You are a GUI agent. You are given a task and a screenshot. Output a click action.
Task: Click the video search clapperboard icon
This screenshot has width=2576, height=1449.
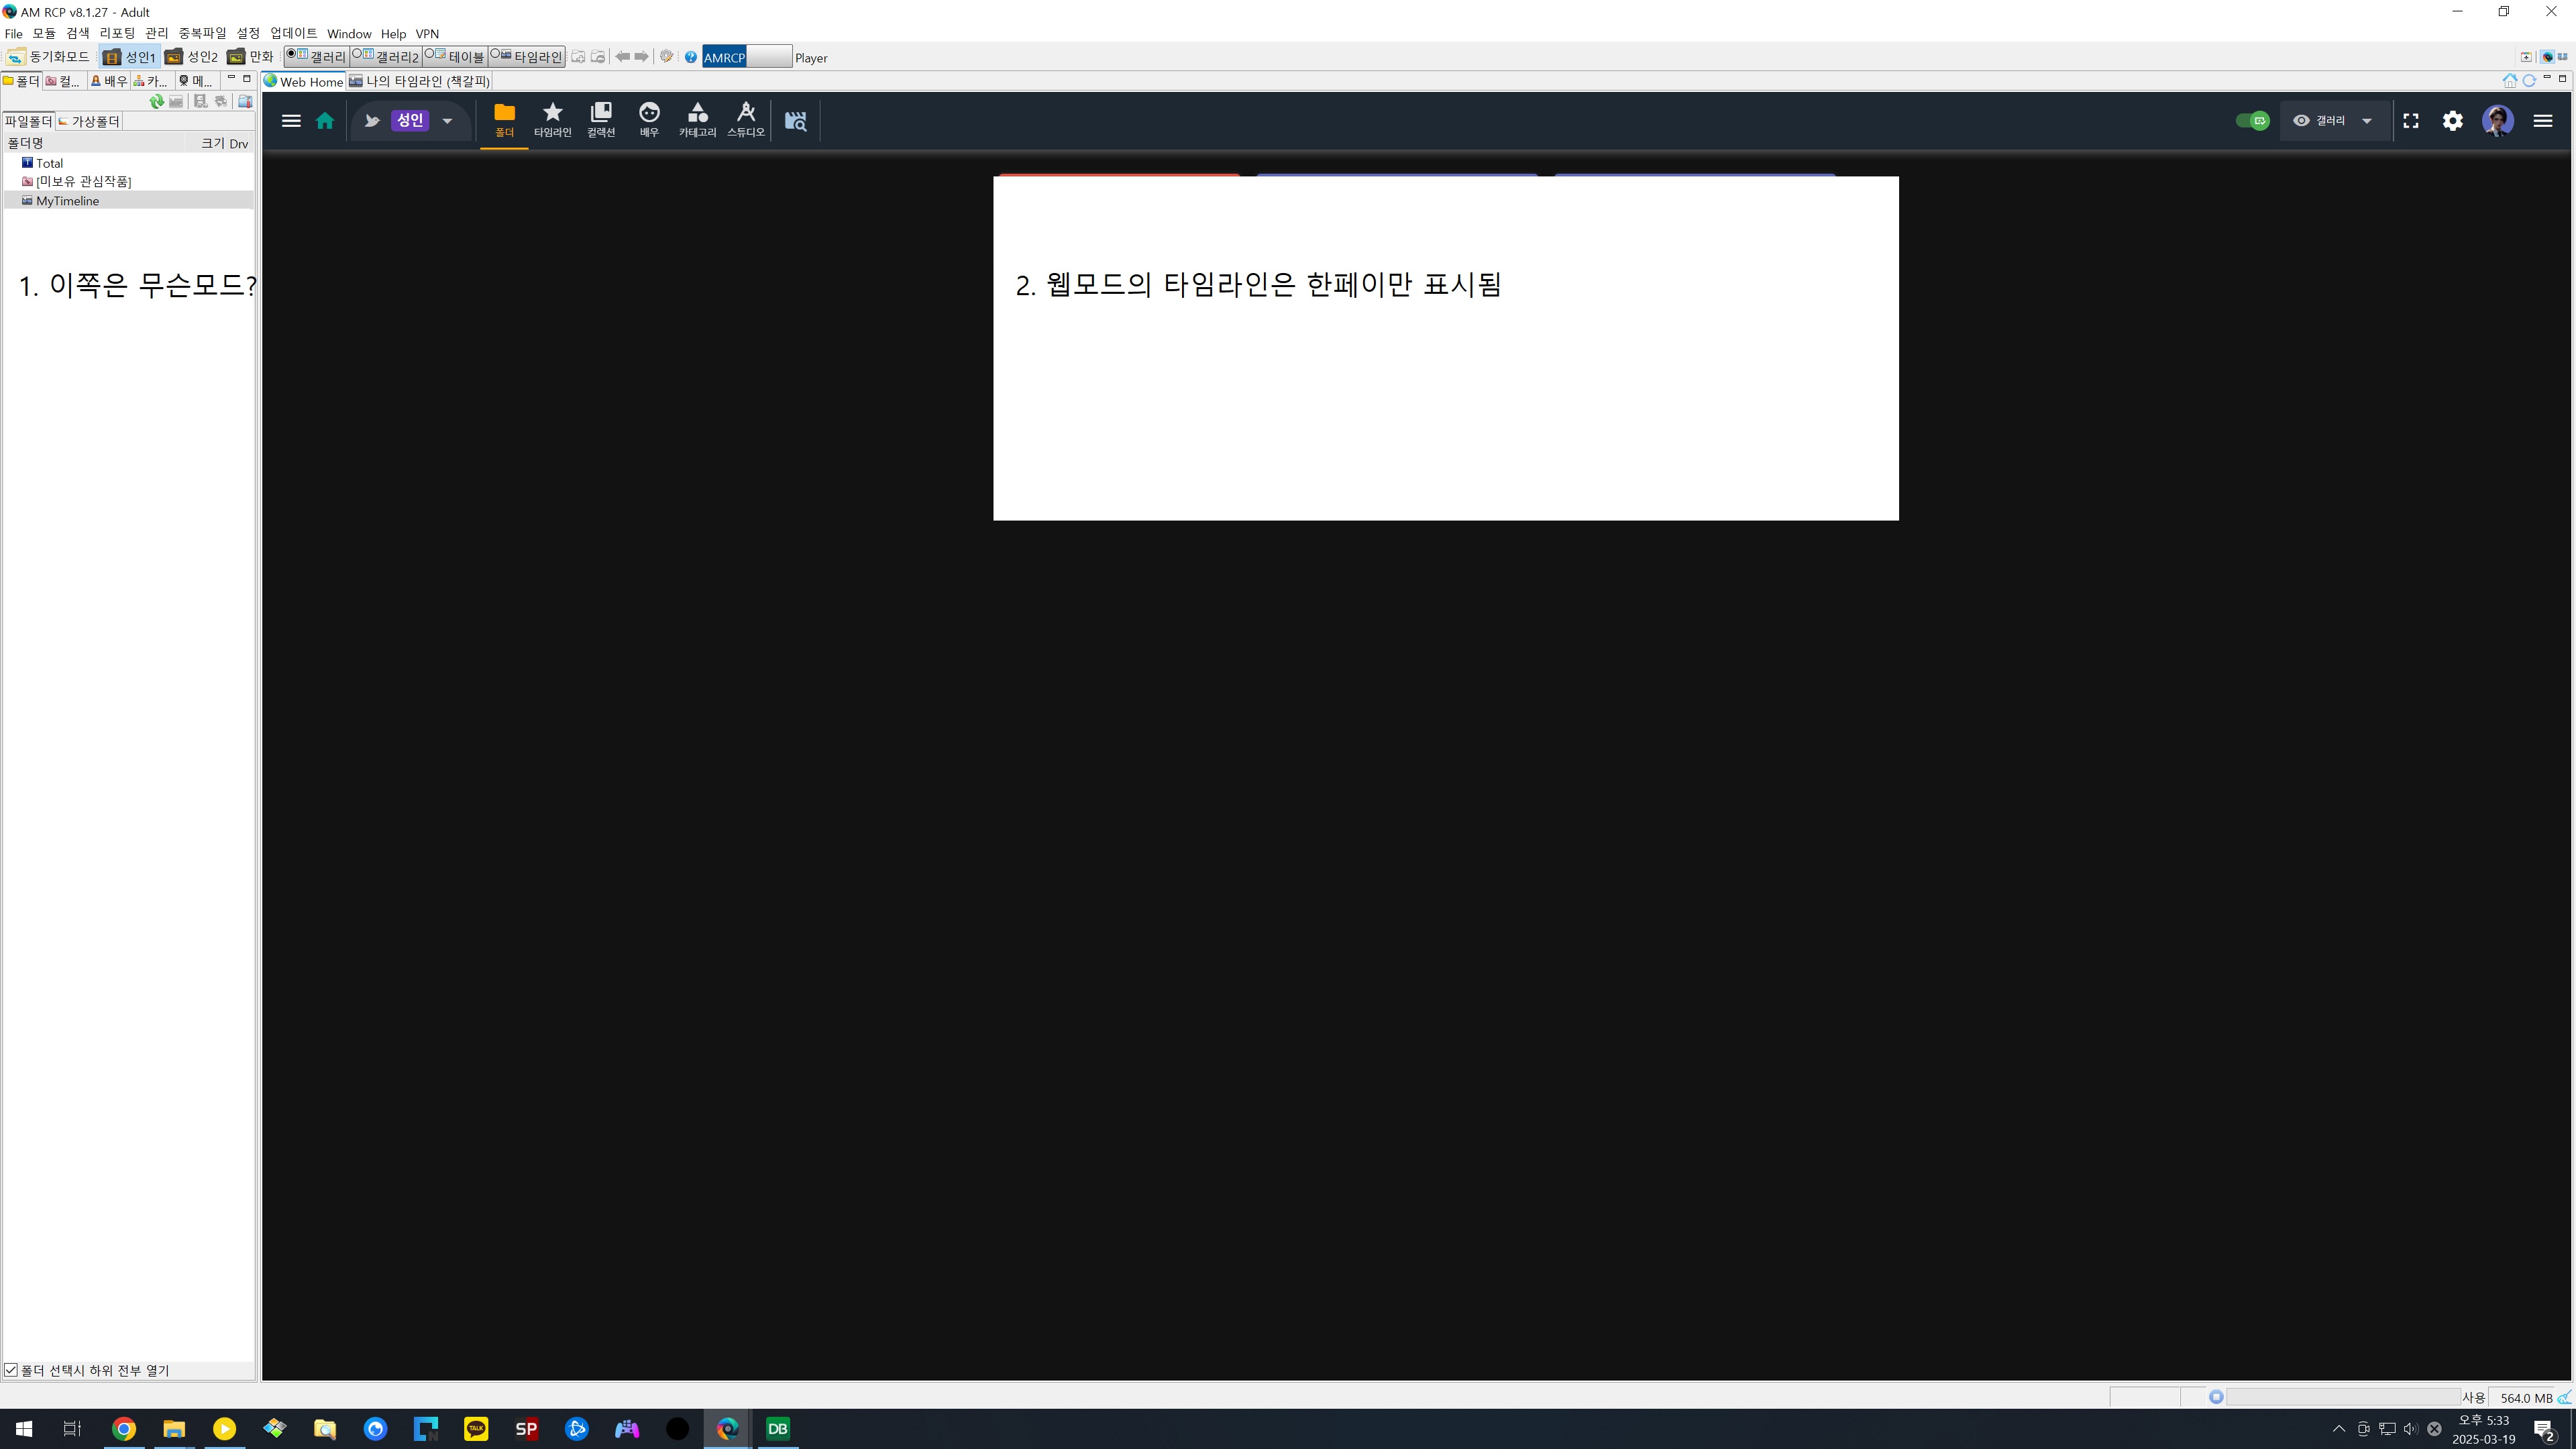795,121
